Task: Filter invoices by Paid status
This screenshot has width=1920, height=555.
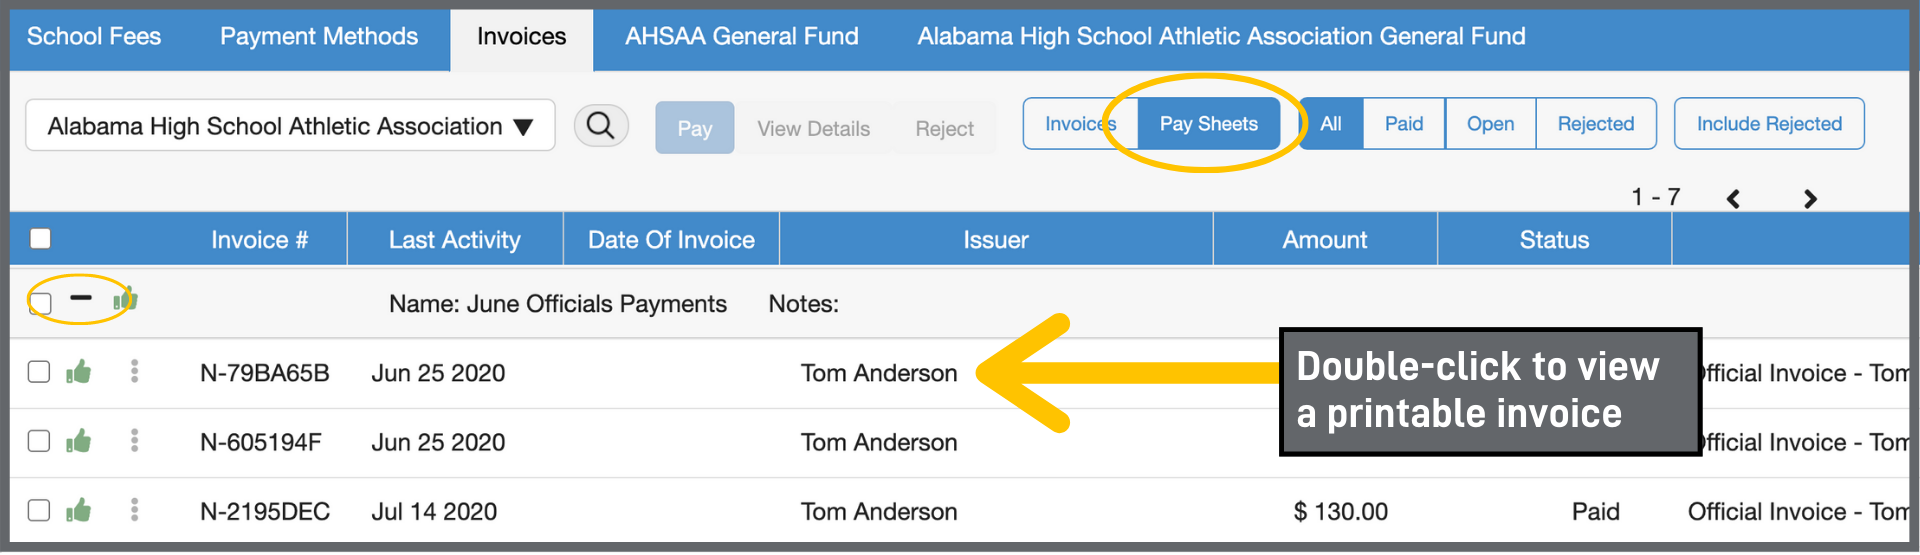Action: coord(1404,124)
